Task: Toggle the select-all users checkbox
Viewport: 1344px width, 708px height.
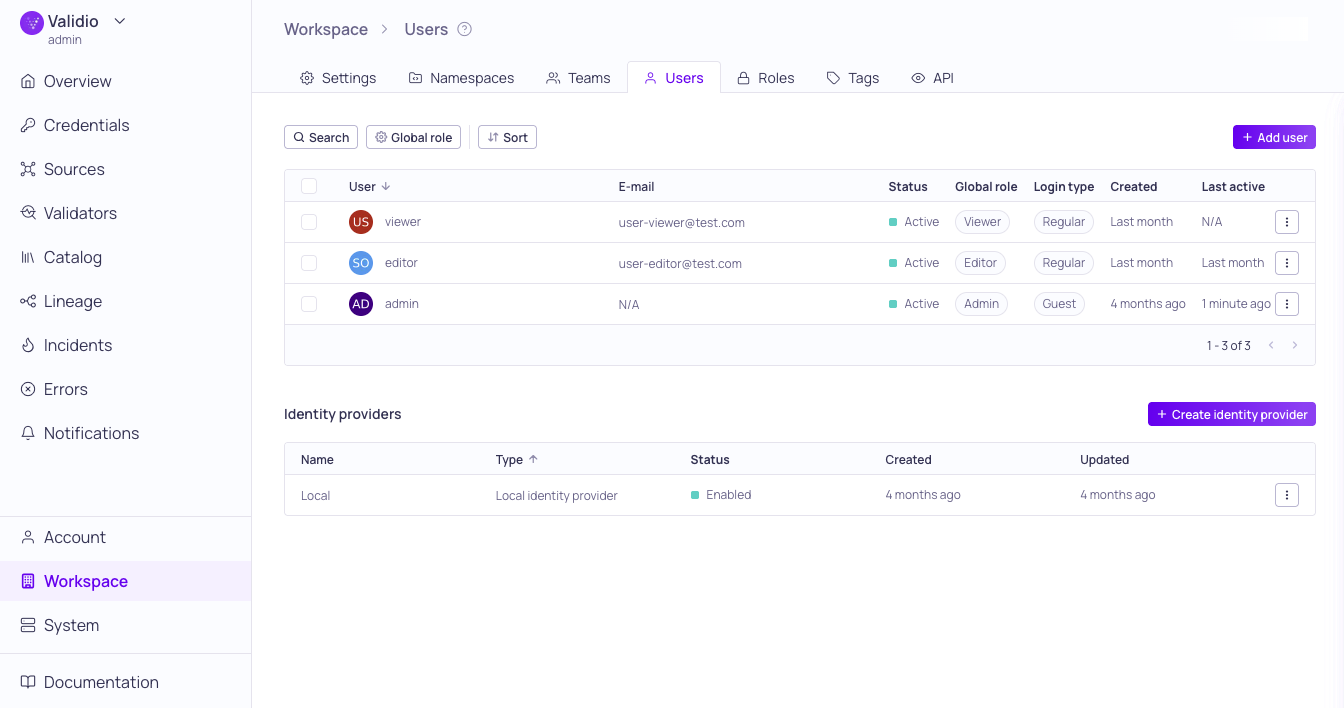Action: point(309,186)
